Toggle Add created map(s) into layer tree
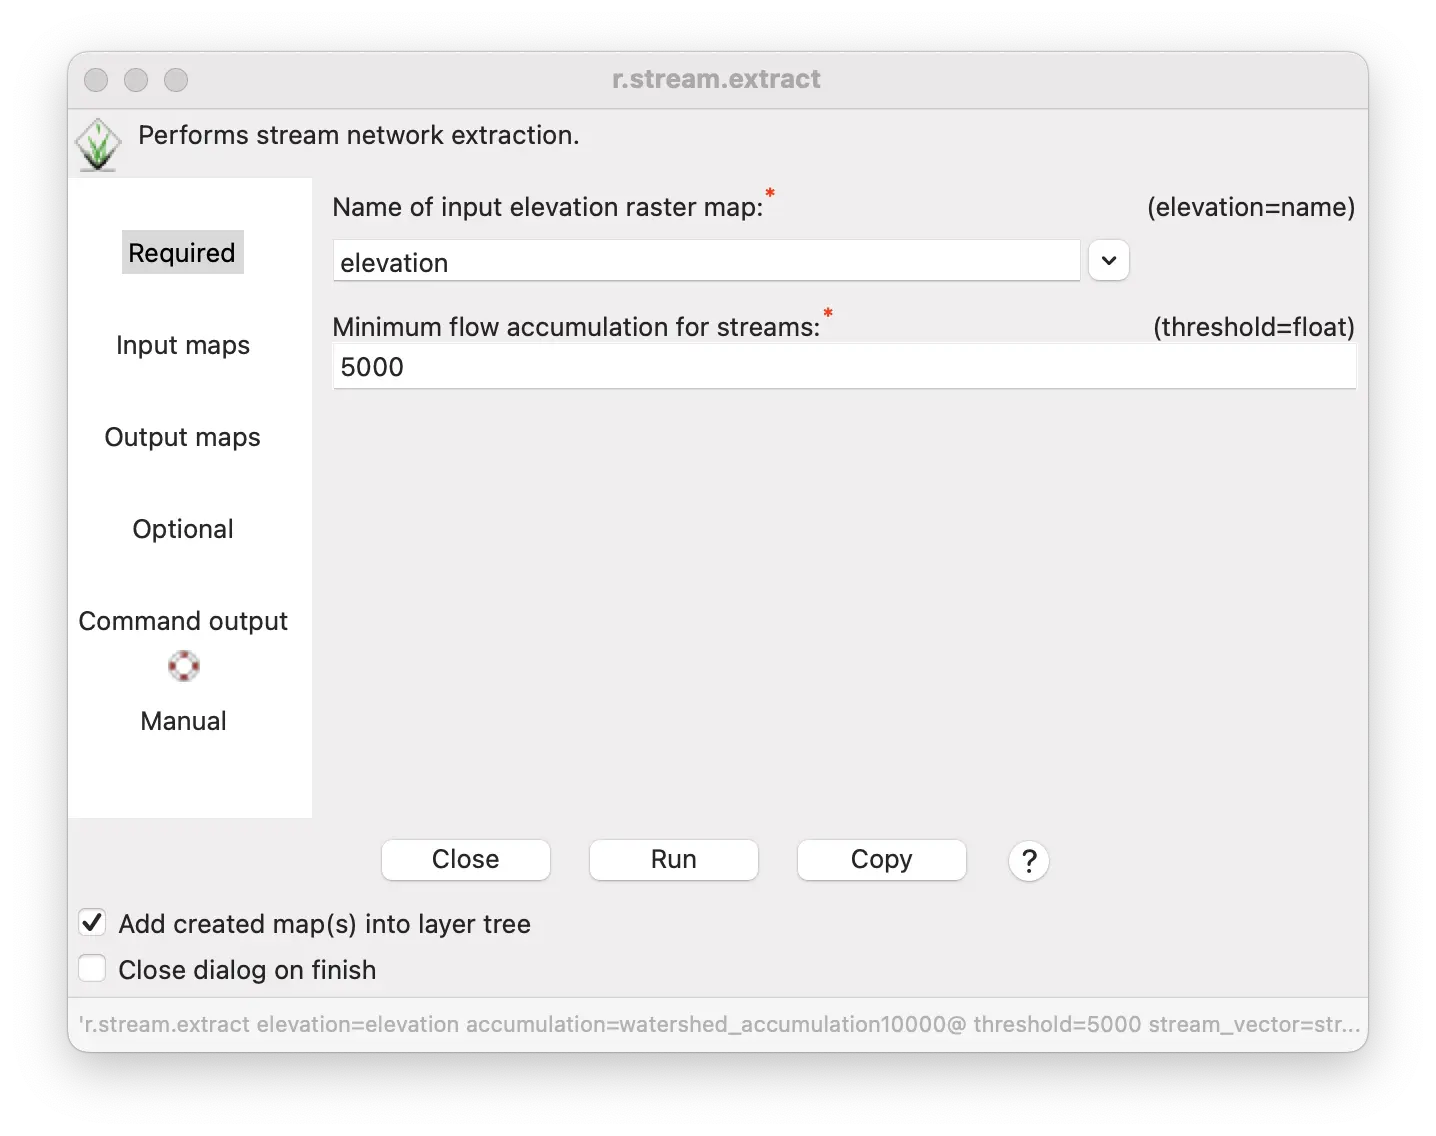The image size is (1436, 1136). point(92,922)
